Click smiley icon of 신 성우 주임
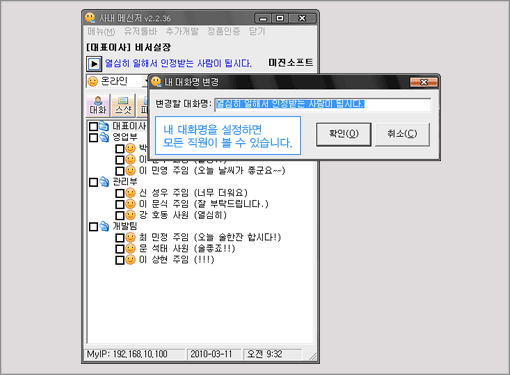 tap(130, 193)
